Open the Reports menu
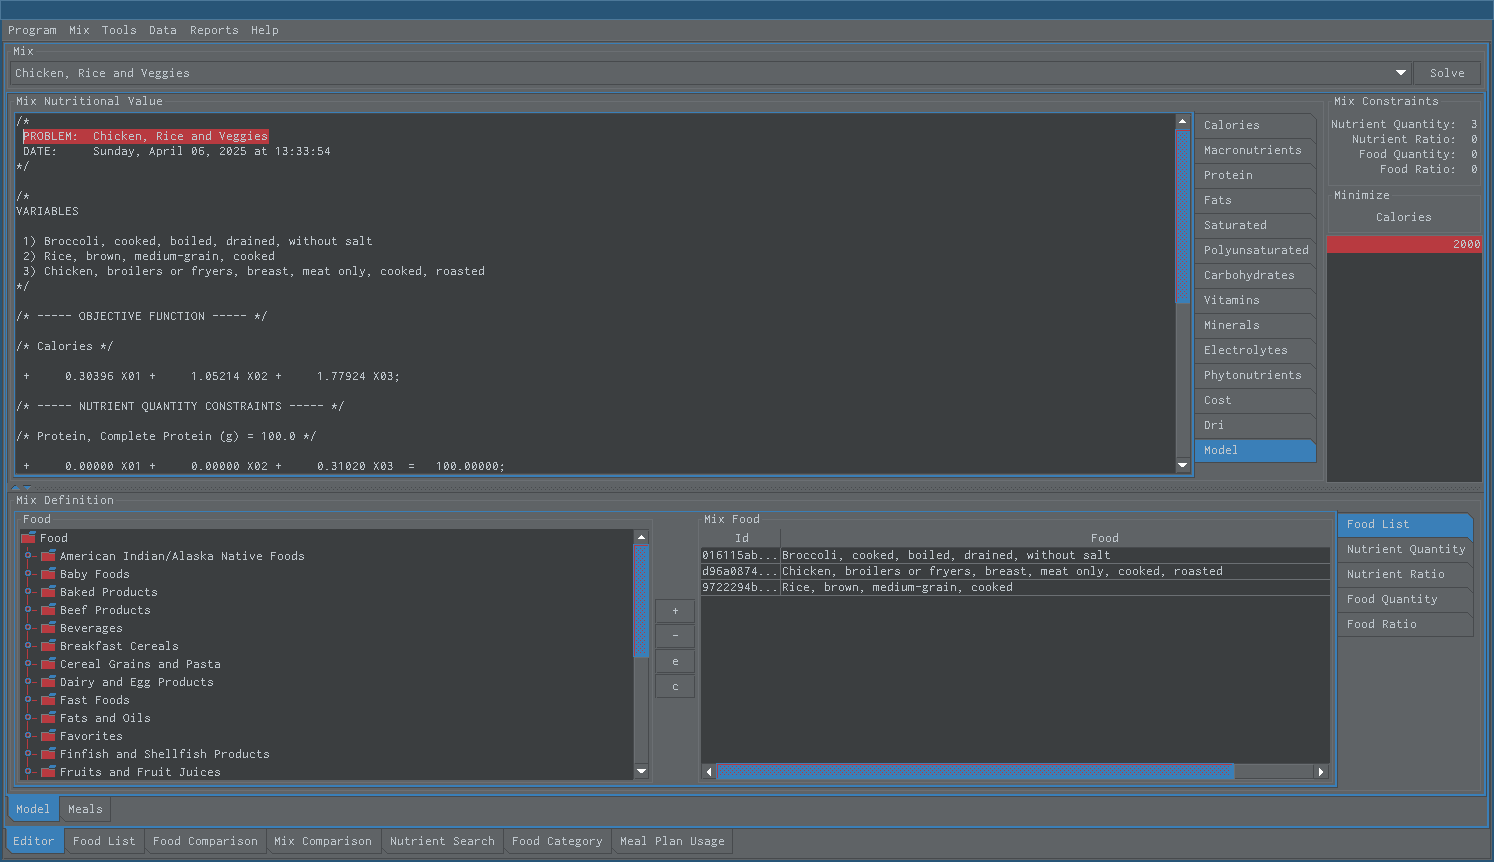This screenshot has width=1494, height=862. (214, 30)
